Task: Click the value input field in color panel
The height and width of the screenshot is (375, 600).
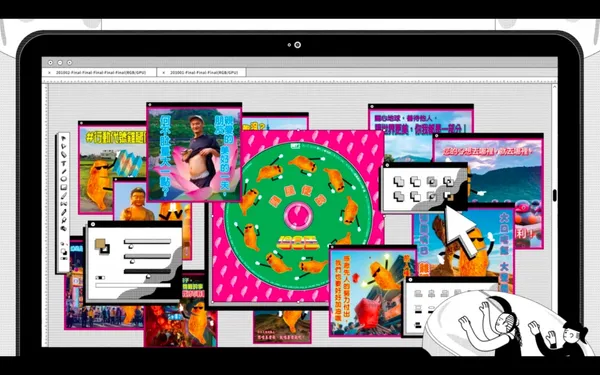Action: coord(133,285)
